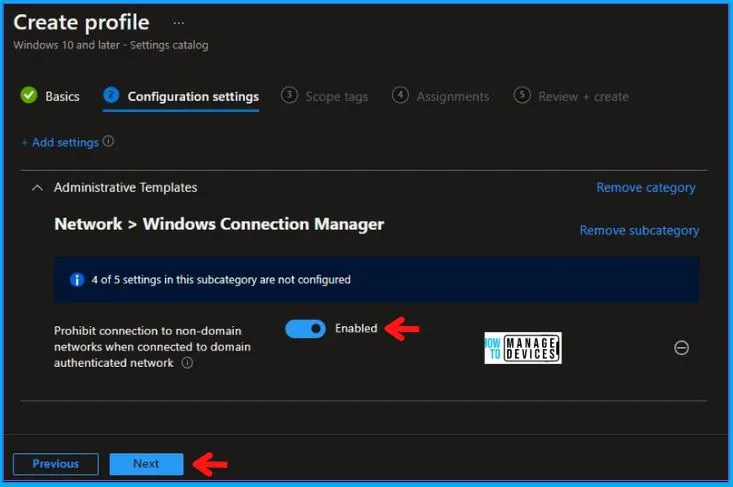The height and width of the screenshot is (487, 733).
Task: Click 'Network > Windows Connection Manager' heading
Action: pos(219,224)
